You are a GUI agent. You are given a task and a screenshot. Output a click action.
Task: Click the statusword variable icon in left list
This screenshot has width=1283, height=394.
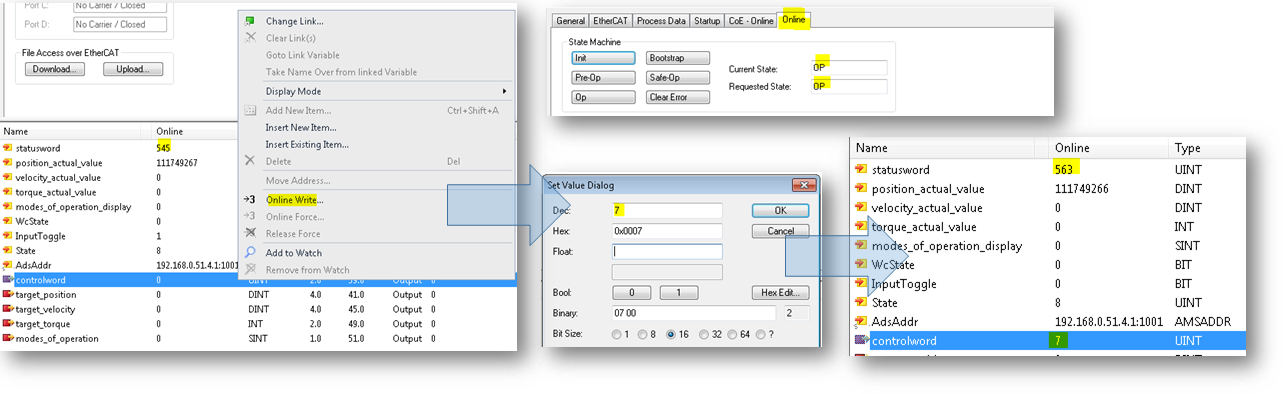[8, 148]
